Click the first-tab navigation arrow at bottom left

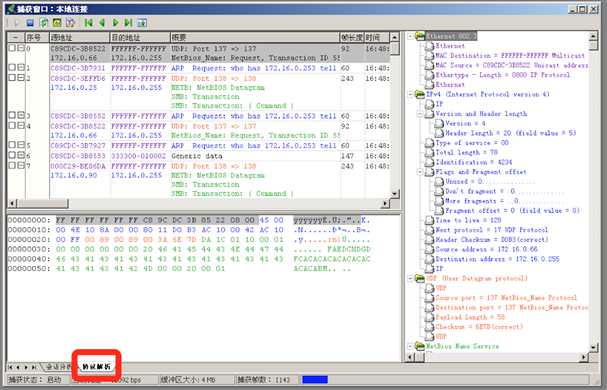pos(10,367)
